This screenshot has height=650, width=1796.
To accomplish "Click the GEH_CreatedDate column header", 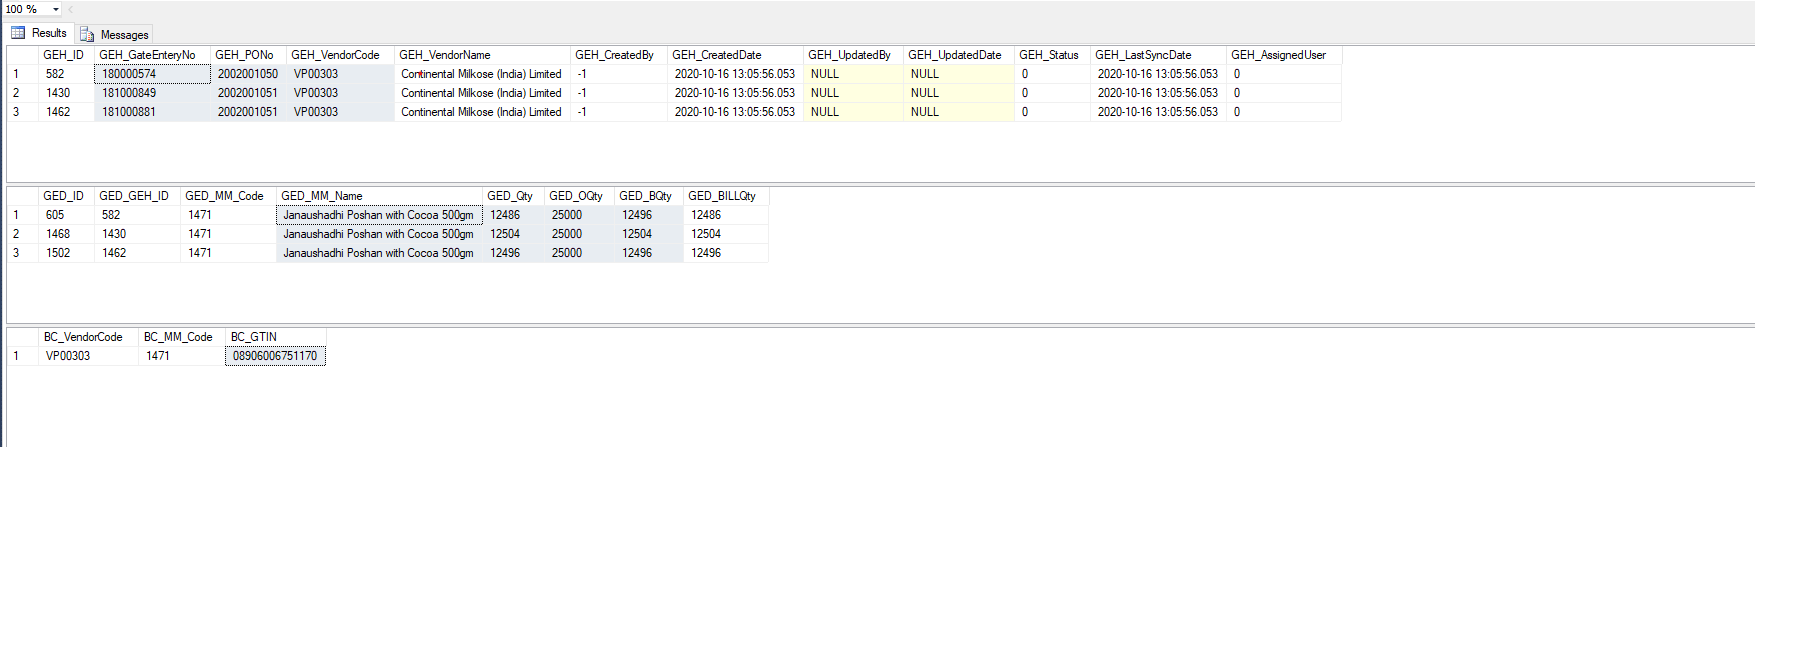I will [x=717, y=55].
